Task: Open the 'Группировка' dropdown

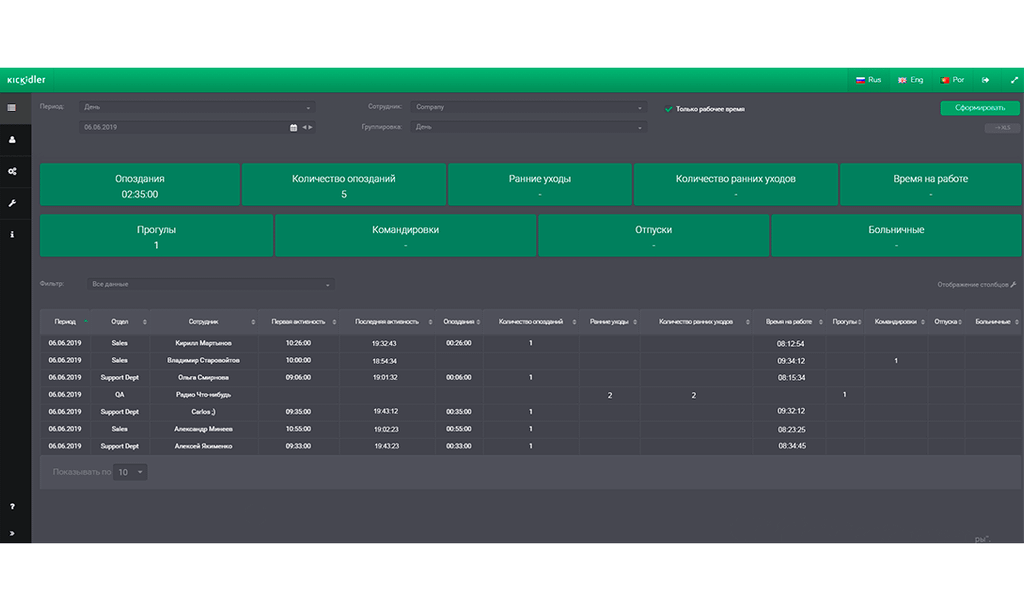Action: pyautogui.click(x=528, y=127)
